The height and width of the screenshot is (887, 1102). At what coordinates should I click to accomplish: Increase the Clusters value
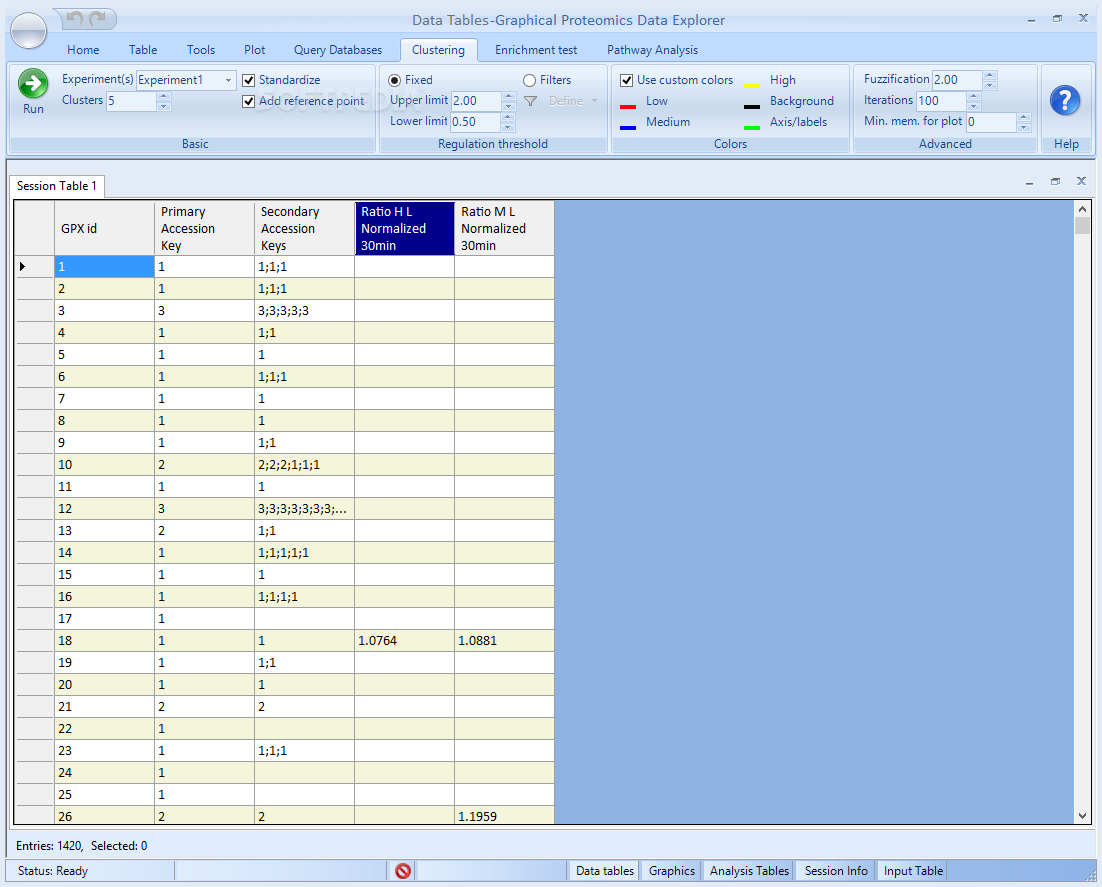pos(164,96)
